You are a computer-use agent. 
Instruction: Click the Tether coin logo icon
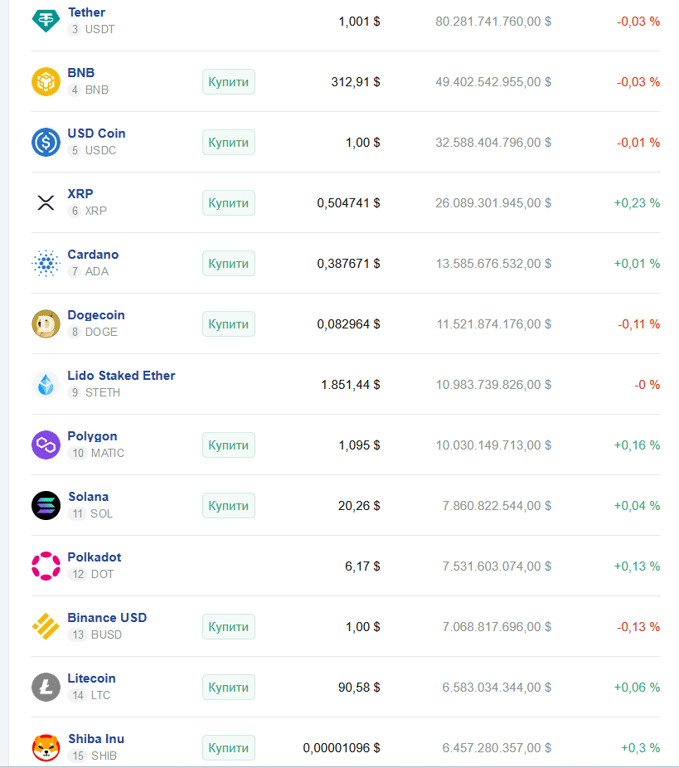pyautogui.click(x=46, y=20)
